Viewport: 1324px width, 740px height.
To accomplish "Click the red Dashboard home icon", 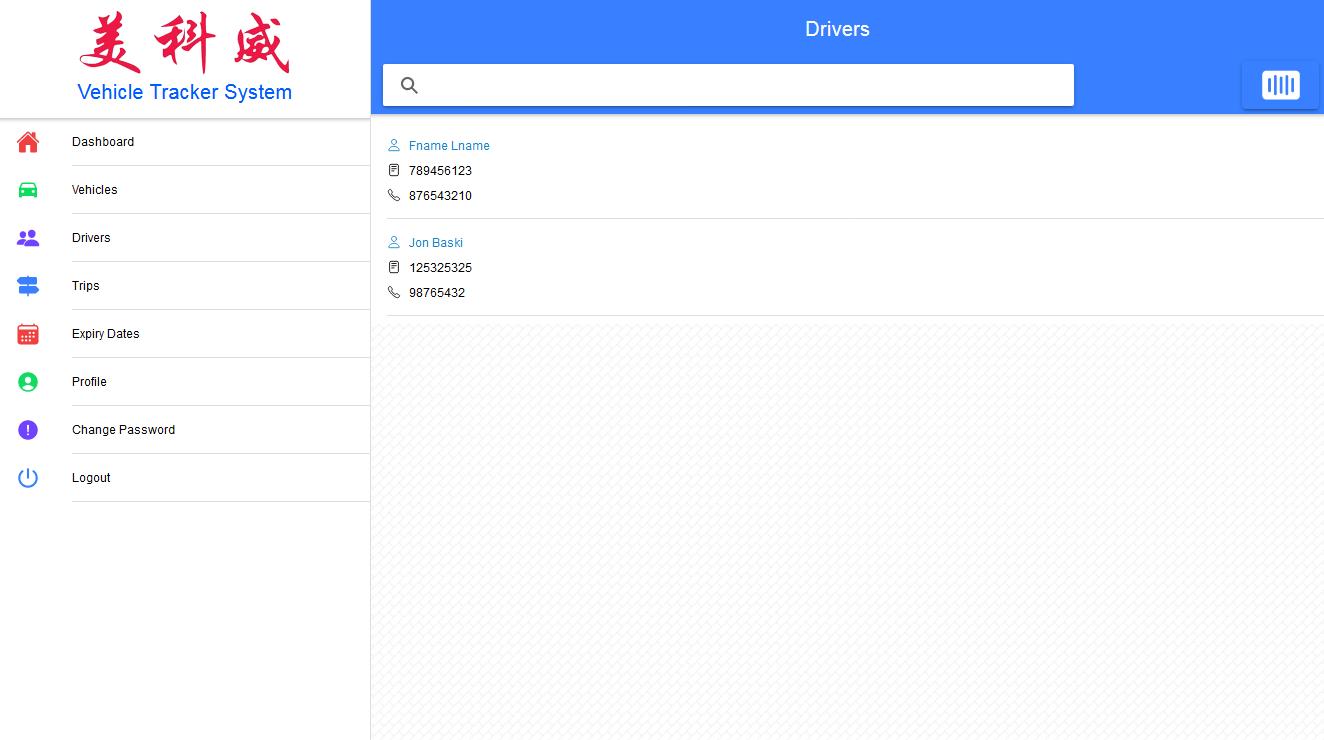I will pos(28,142).
